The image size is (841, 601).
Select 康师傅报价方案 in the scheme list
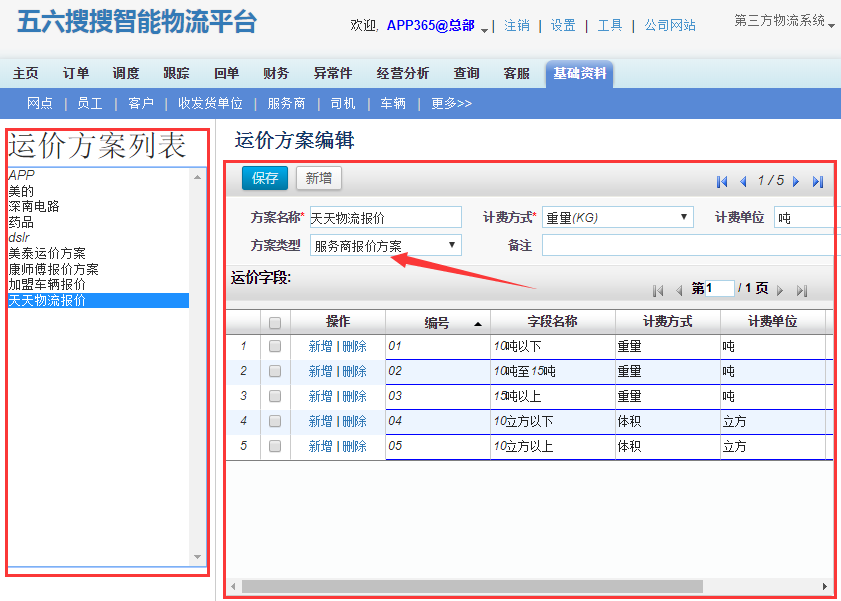pyautogui.click(x=53, y=269)
